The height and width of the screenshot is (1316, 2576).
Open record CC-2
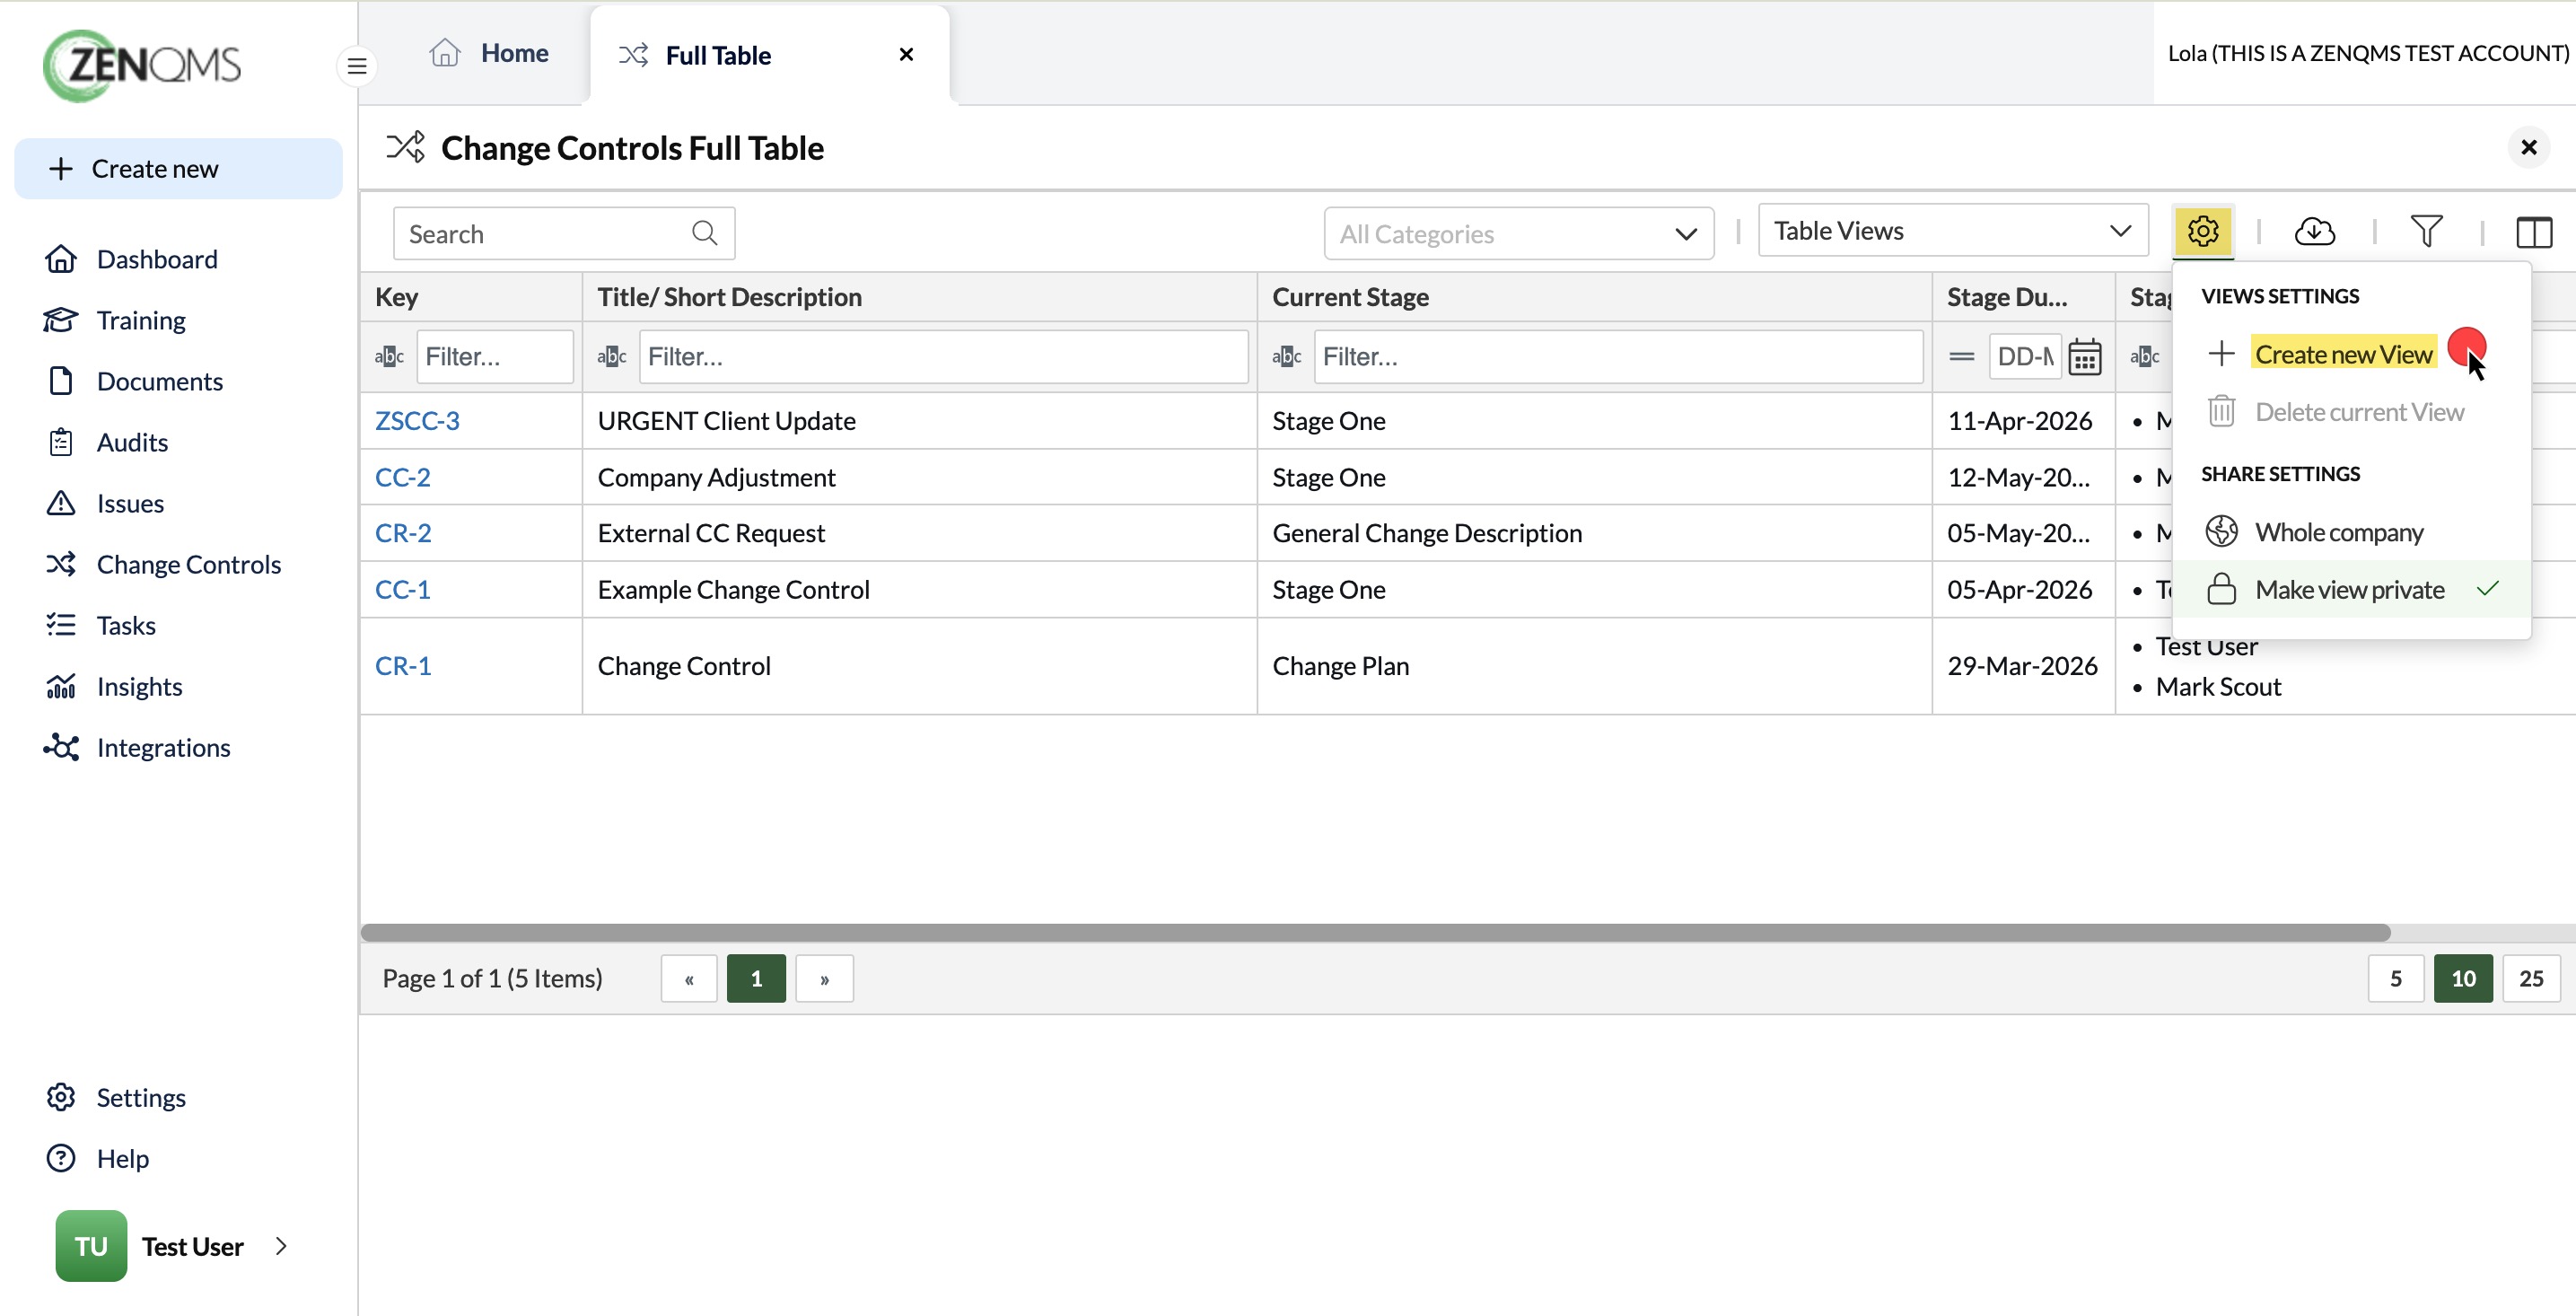pyautogui.click(x=402, y=477)
